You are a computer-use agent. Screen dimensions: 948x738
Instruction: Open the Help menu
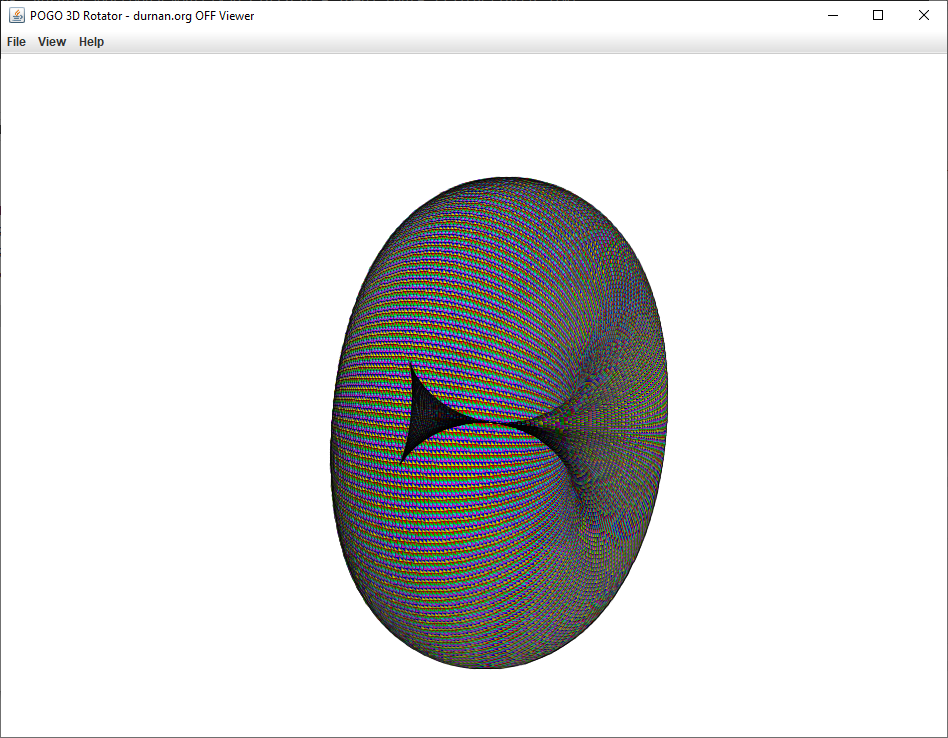(x=91, y=41)
